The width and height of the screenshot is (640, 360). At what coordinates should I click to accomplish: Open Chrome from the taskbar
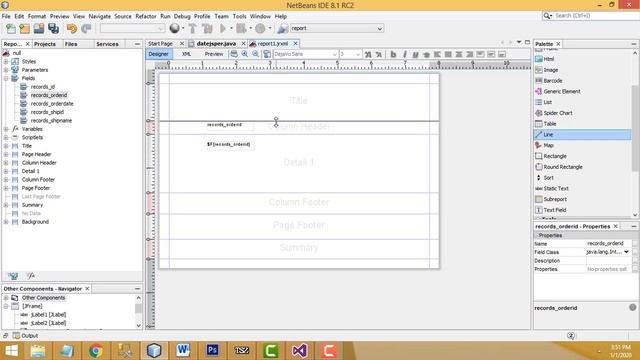(x=96, y=351)
